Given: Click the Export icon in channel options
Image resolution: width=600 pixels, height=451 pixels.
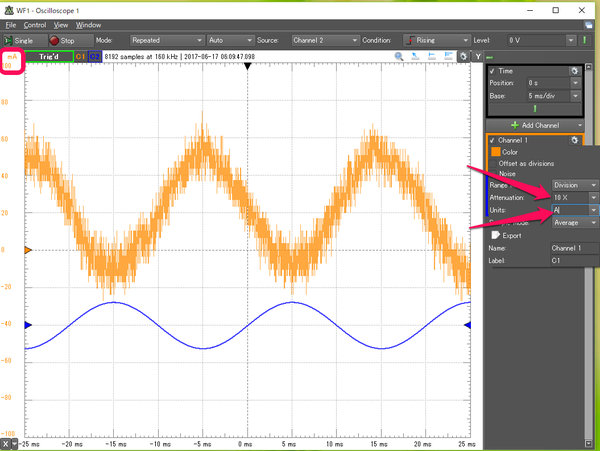Looking at the screenshot, I should pyautogui.click(x=495, y=235).
